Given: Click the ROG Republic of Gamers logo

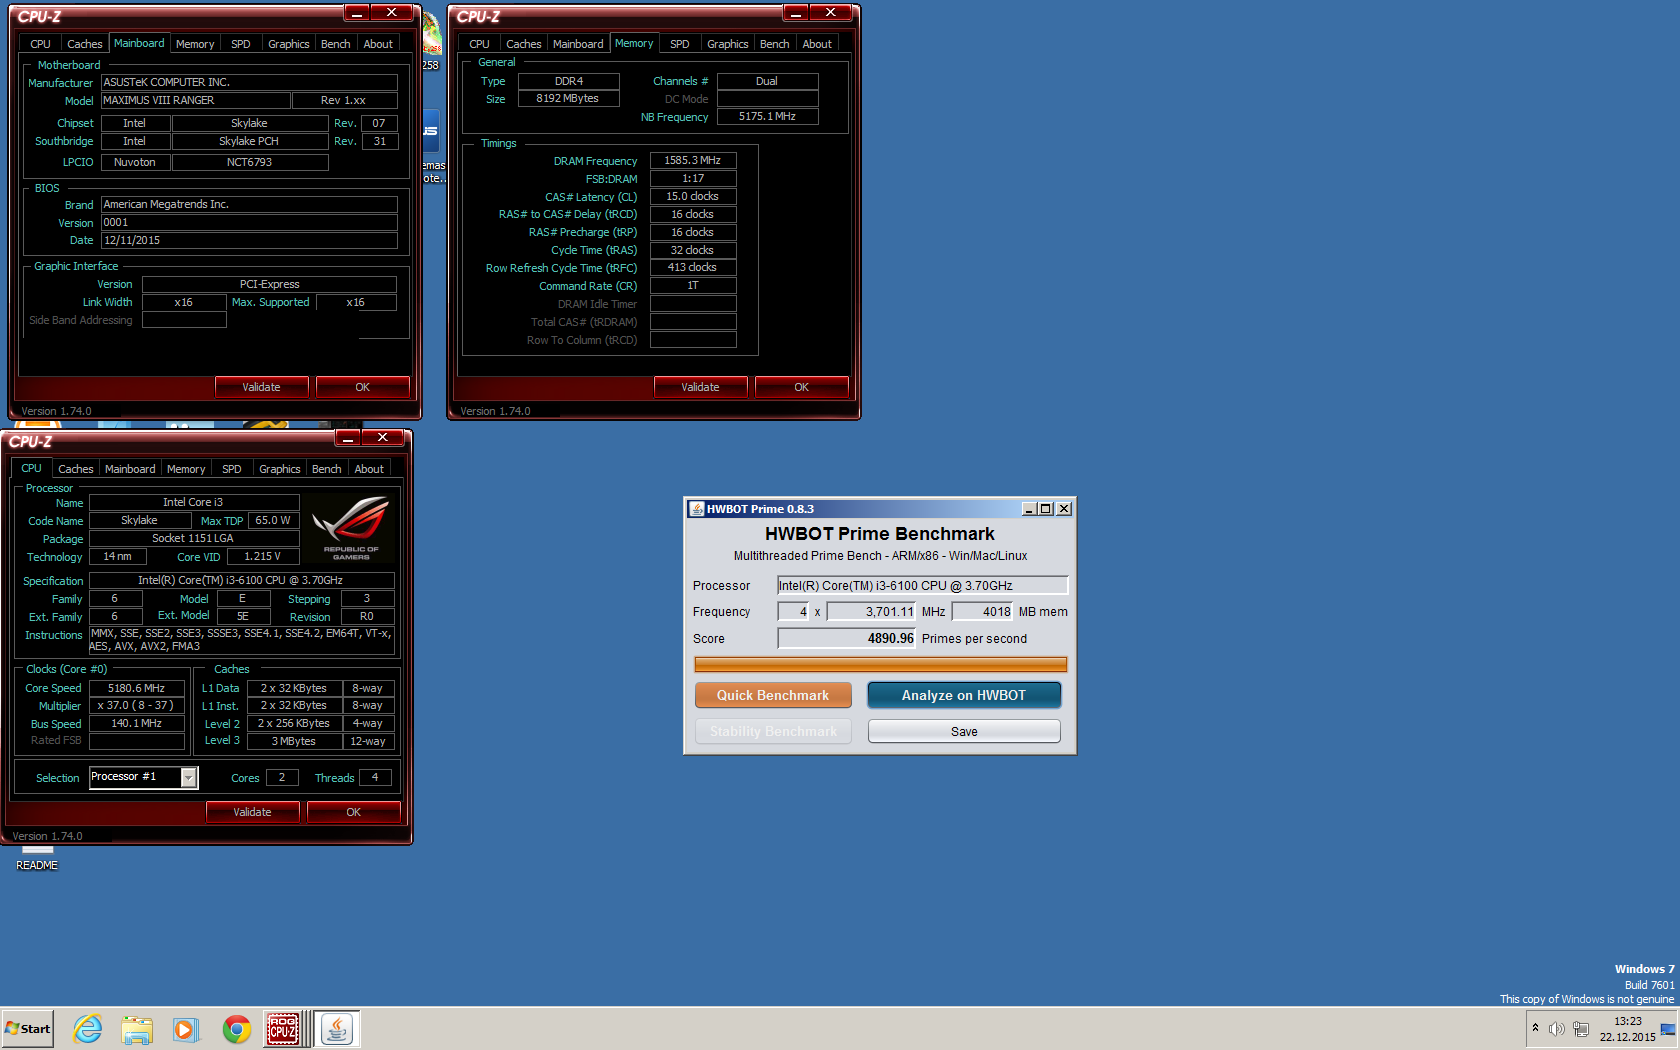Looking at the screenshot, I should click(351, 527).
